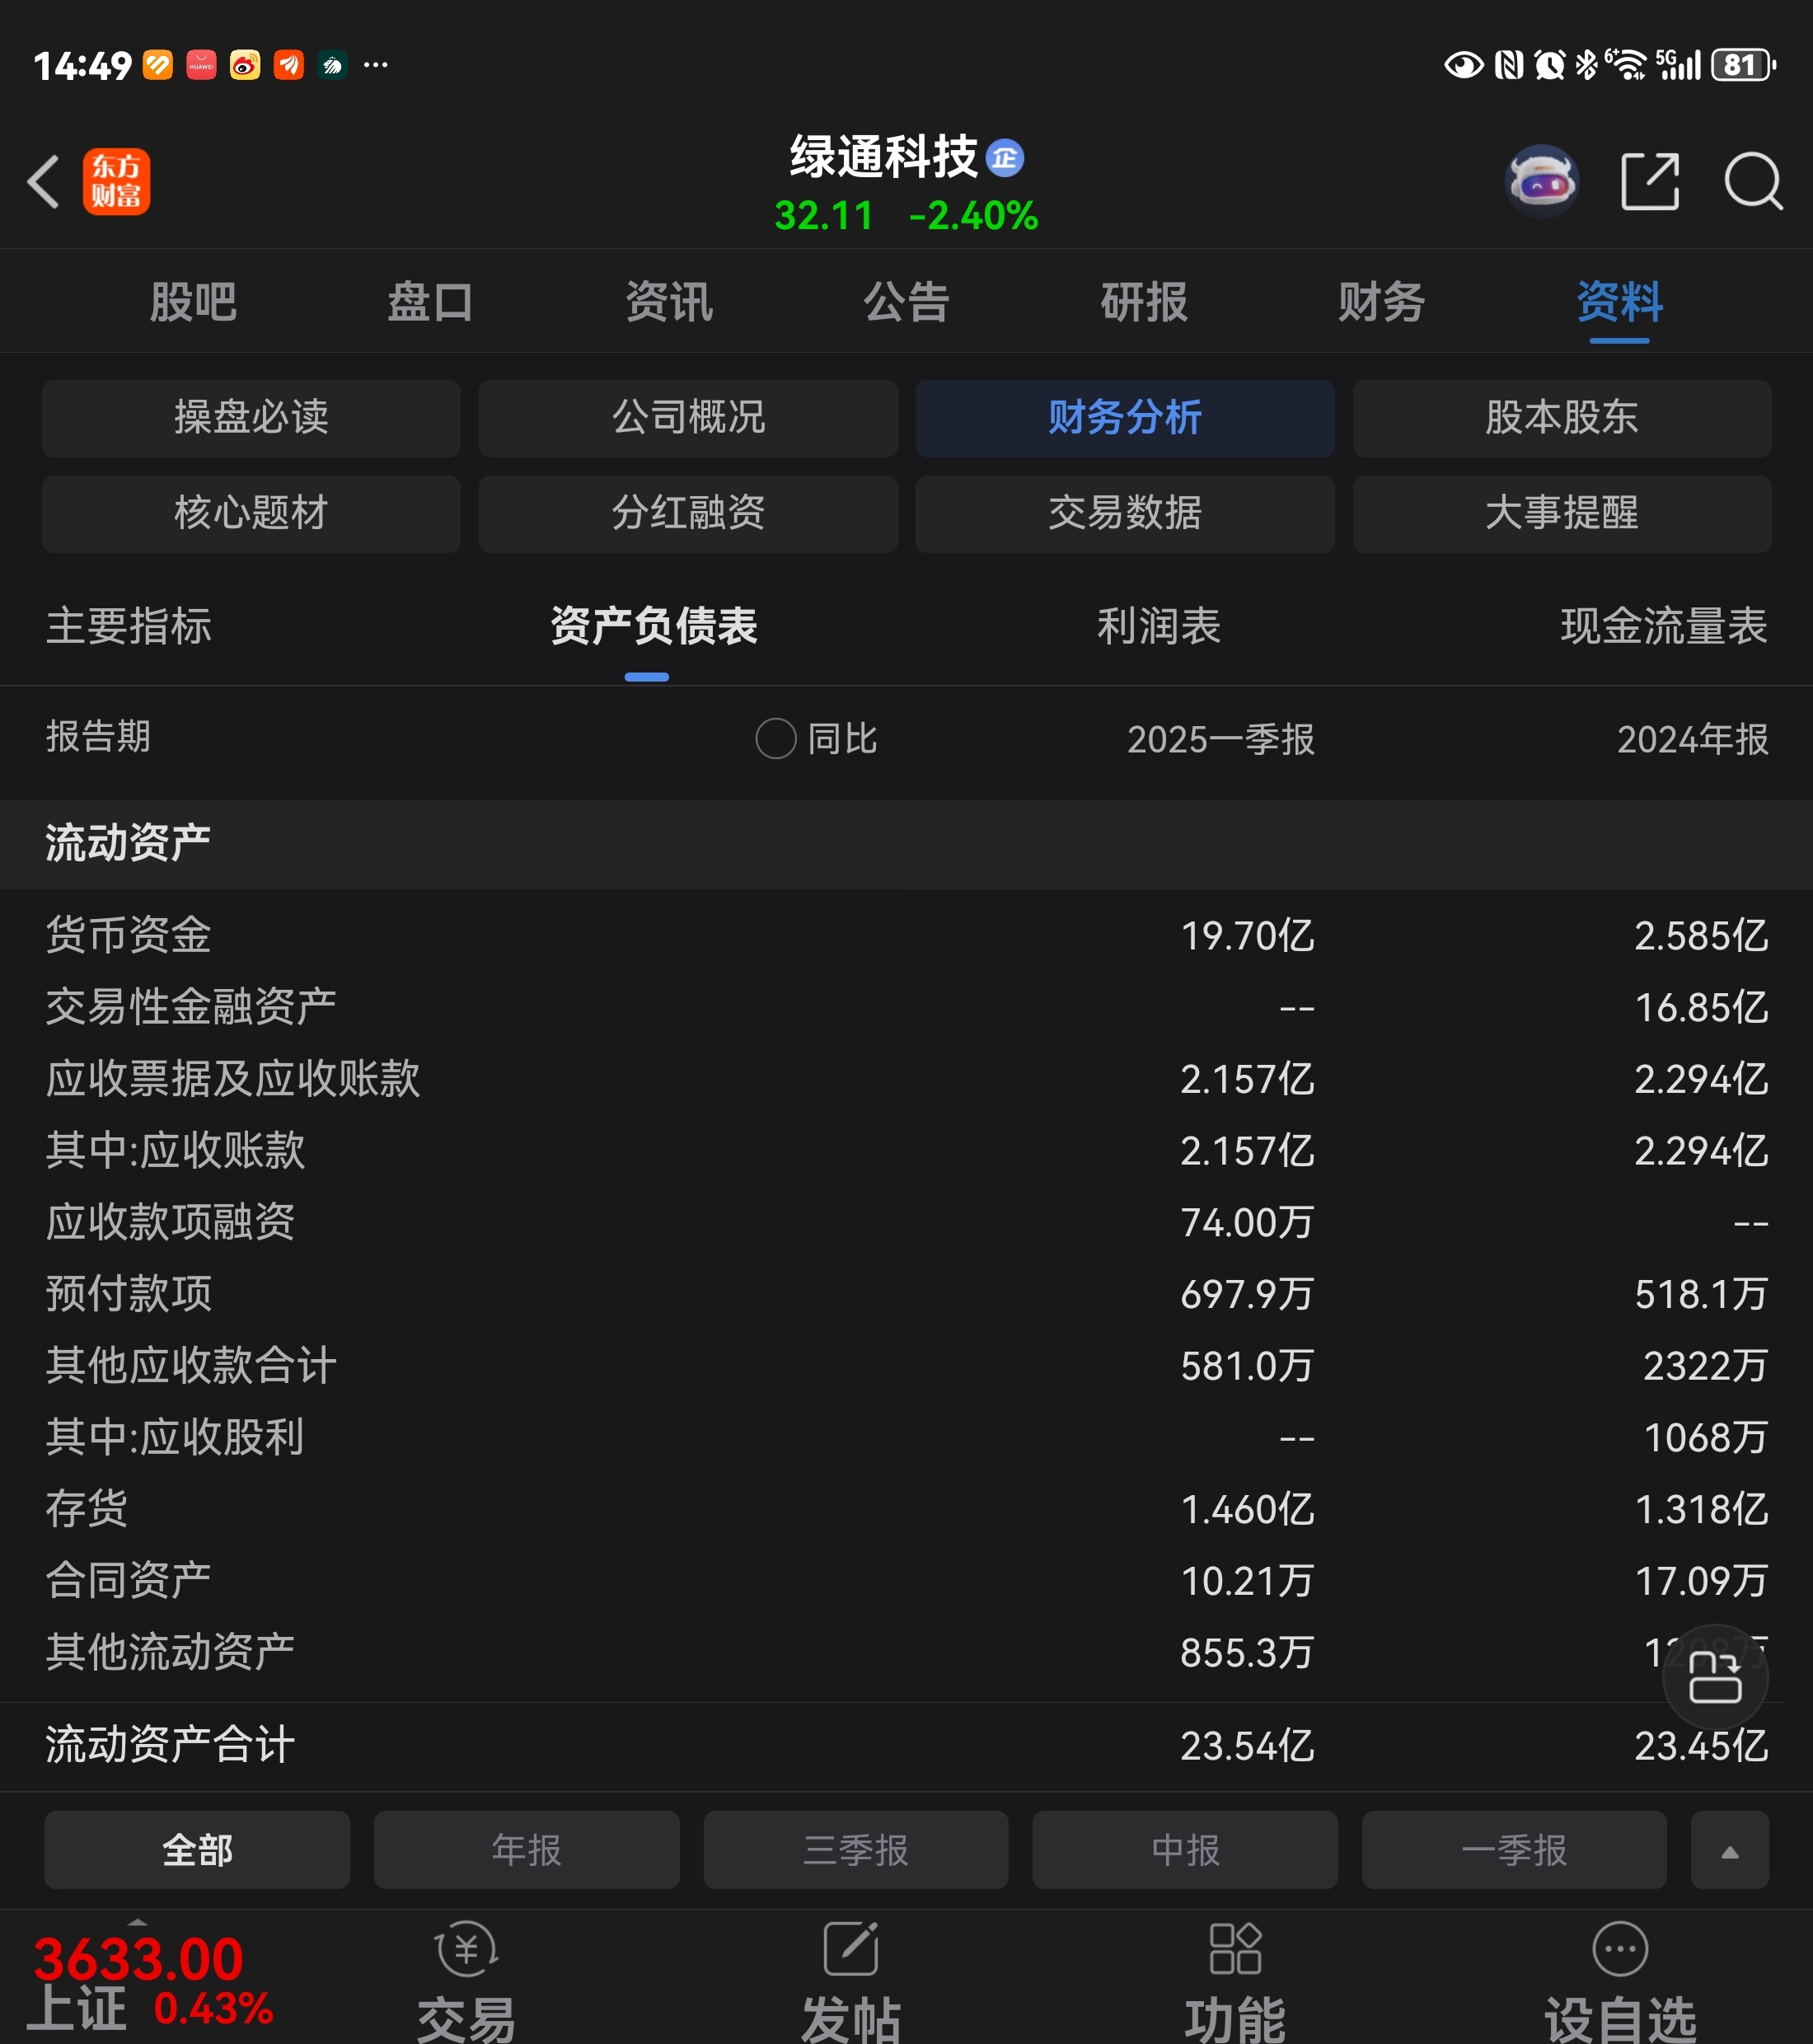
Task: Filter reports by 年报
Action: point(526,1850)
